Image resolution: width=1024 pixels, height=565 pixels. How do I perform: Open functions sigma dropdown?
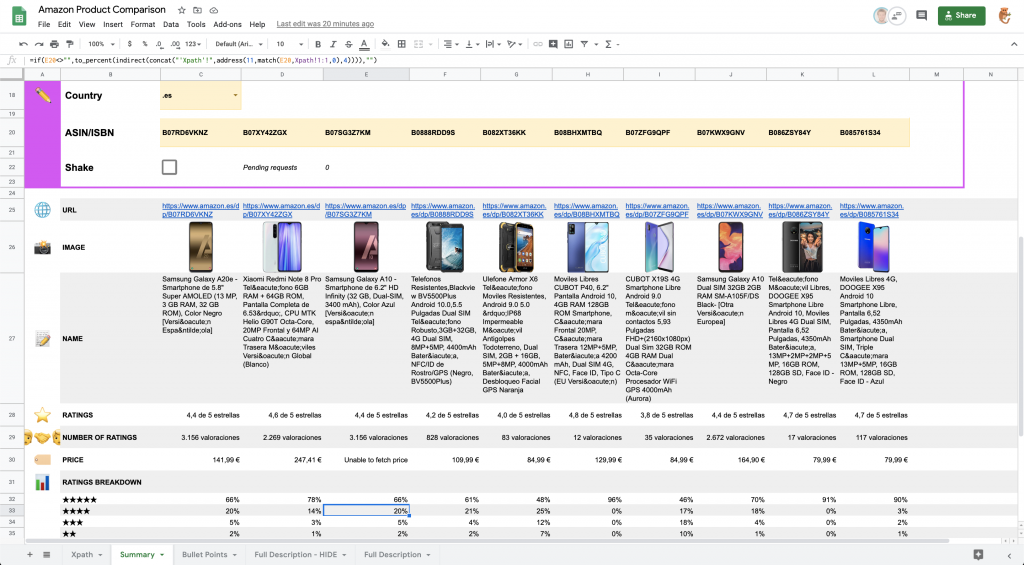click(611, 44)
